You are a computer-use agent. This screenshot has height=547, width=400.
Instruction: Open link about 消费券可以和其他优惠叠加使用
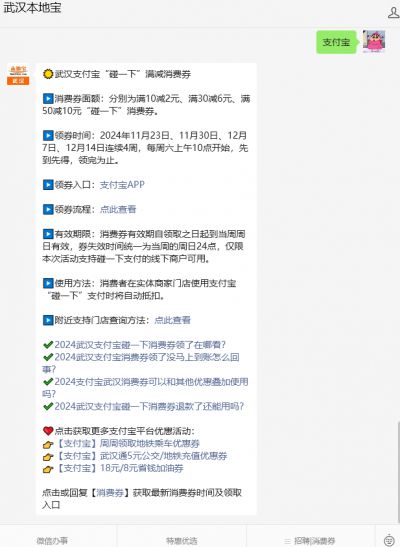point(145,388)
